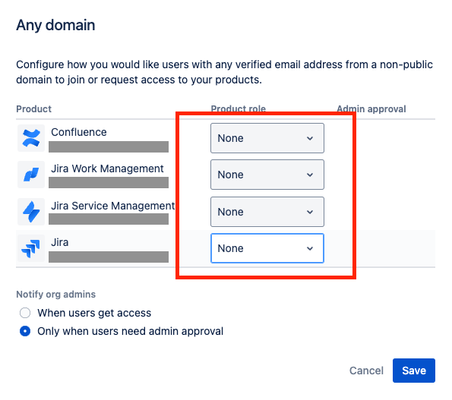Viewport: 452px width, 400px height.
Task: Click the 'Admin approval' column header
Action: 371,109
